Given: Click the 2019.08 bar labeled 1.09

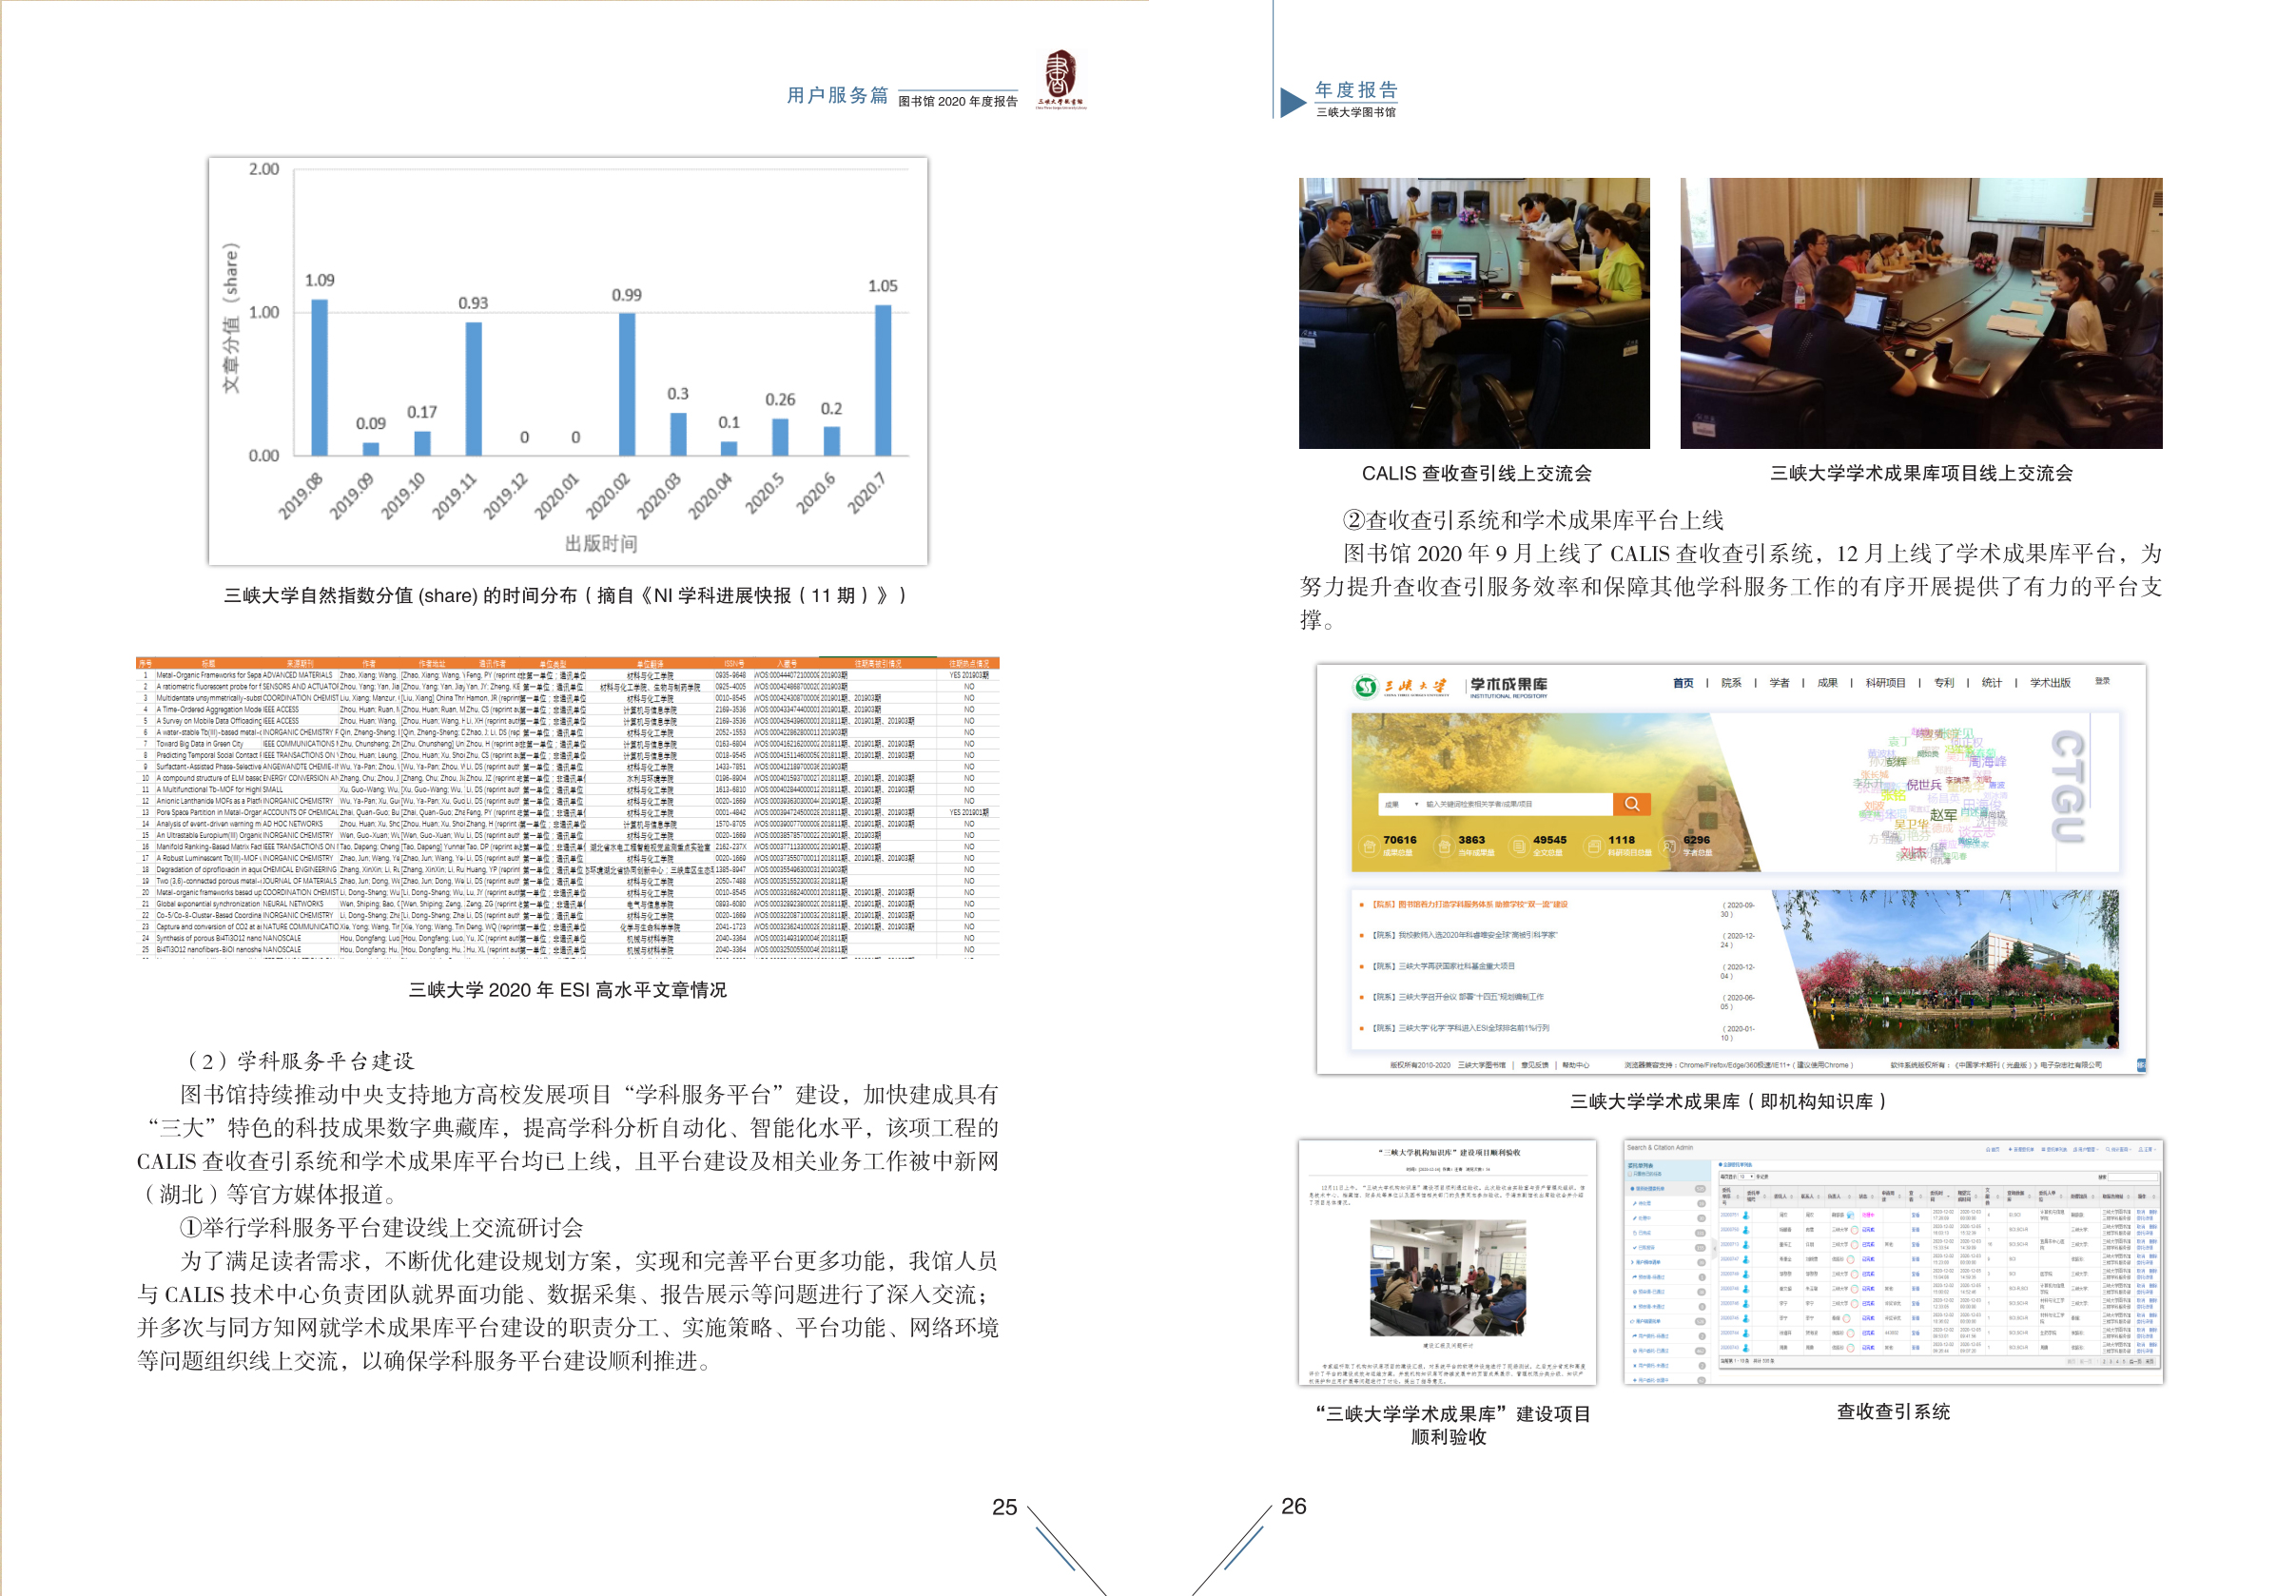Looking at the screenshot, I should click(x=320, y=378).
